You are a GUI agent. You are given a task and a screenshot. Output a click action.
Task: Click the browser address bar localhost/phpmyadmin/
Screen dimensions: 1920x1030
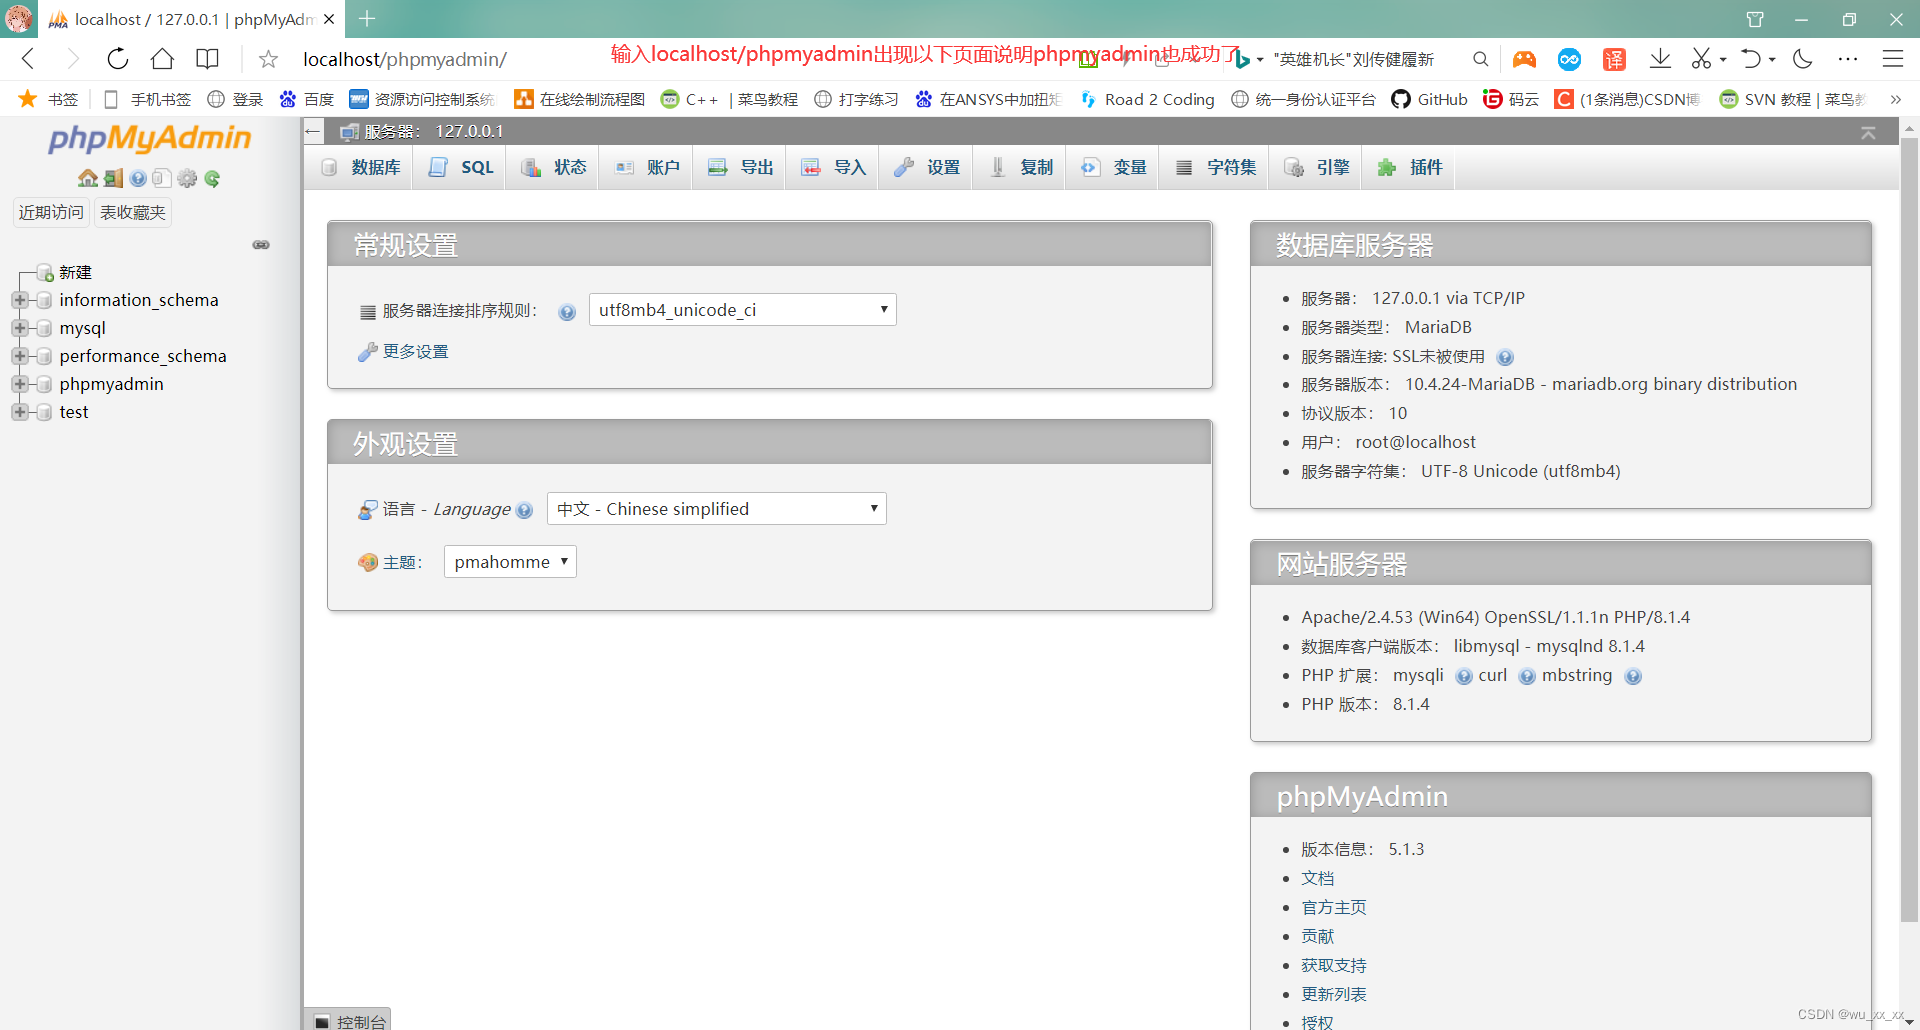click(405, 59)
